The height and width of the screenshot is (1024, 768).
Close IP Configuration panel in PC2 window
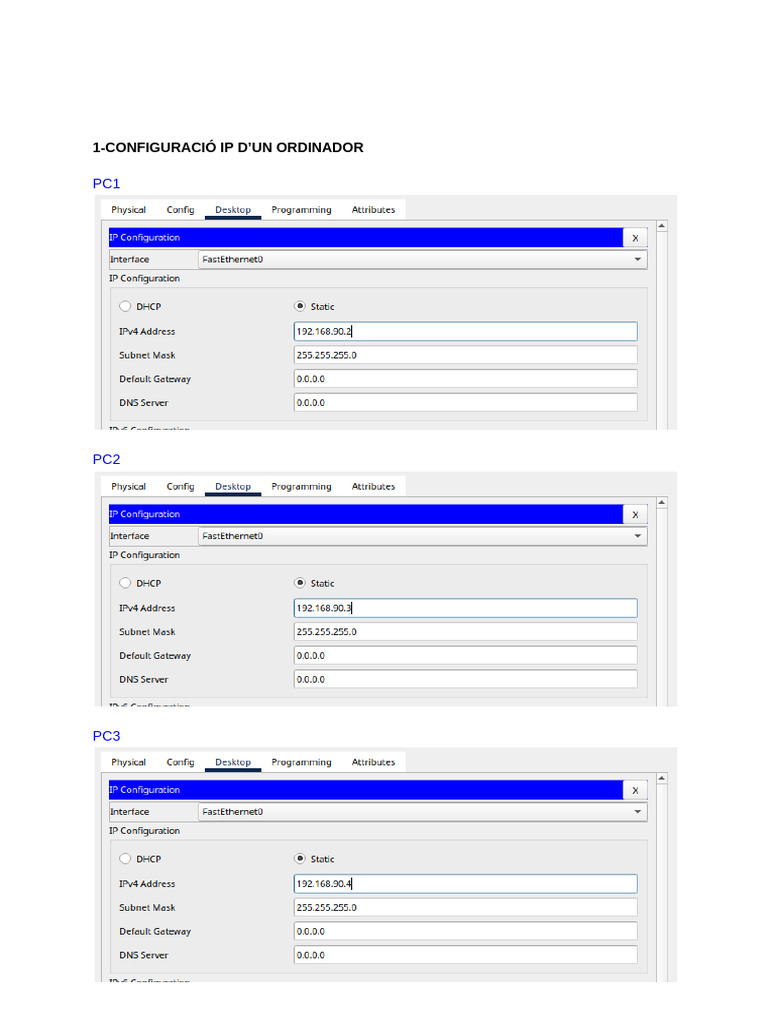click(635, 515)
